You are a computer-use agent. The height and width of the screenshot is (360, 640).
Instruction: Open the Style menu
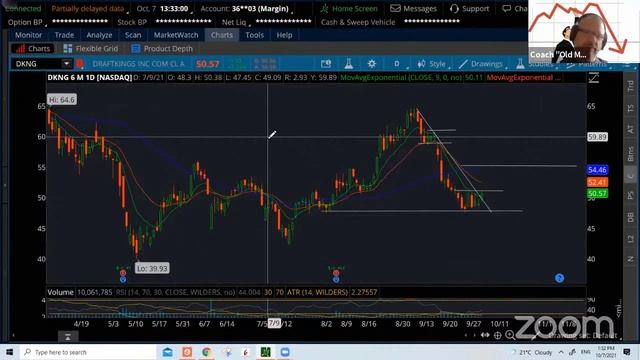(x=432, y=64)
